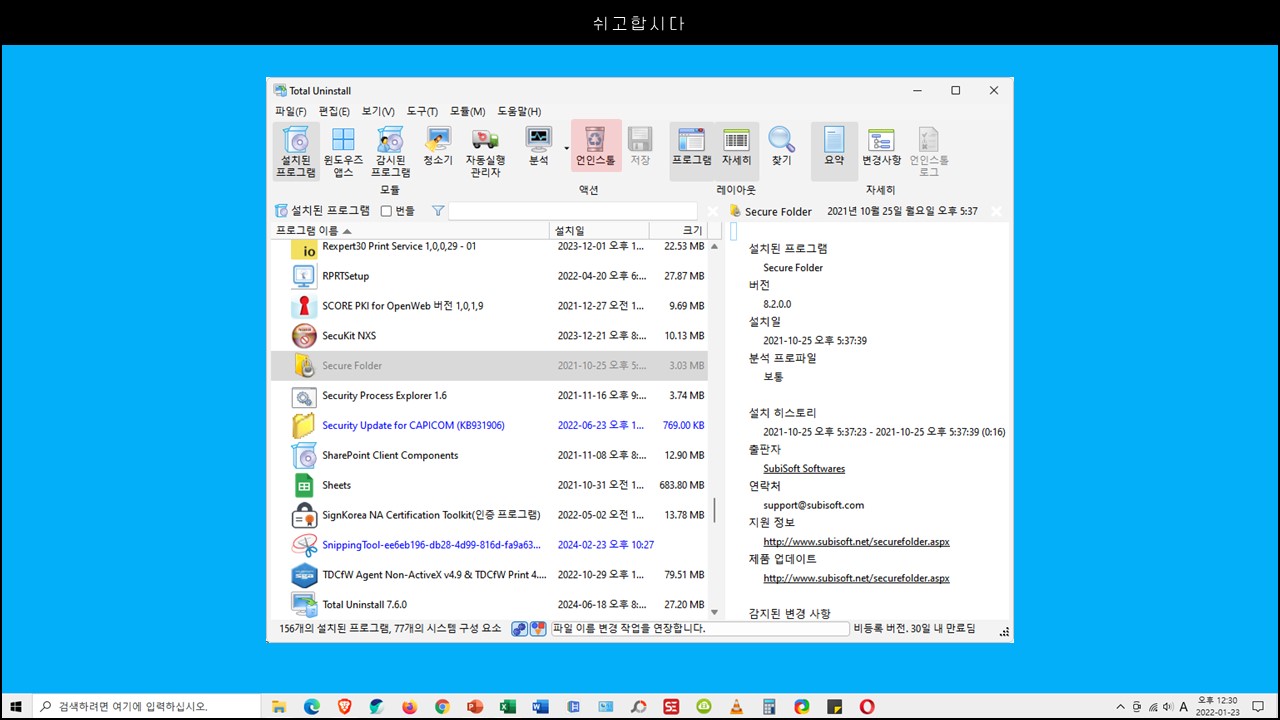Select SignKorea NA Certification Toolkit row
Viewport: 1280px width, 720px height.
point(489,515)
